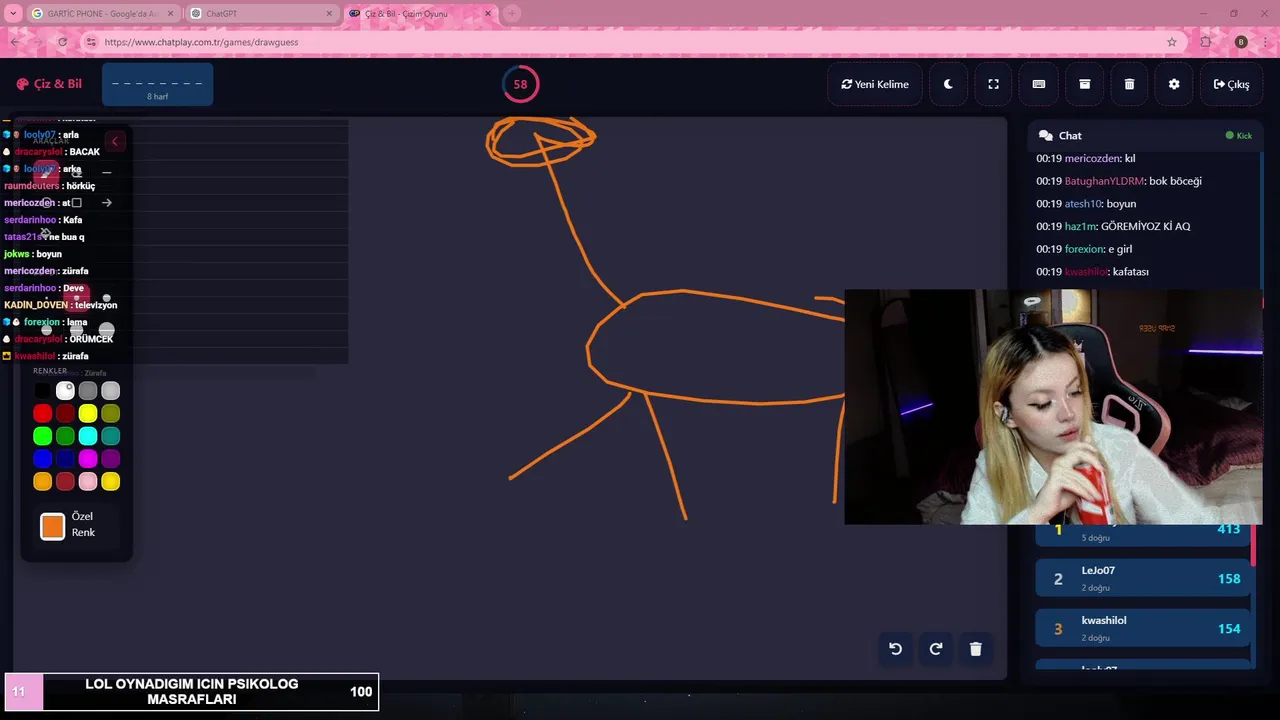
Task: Redo the stroke with the redo arrow
Action: 936,649
